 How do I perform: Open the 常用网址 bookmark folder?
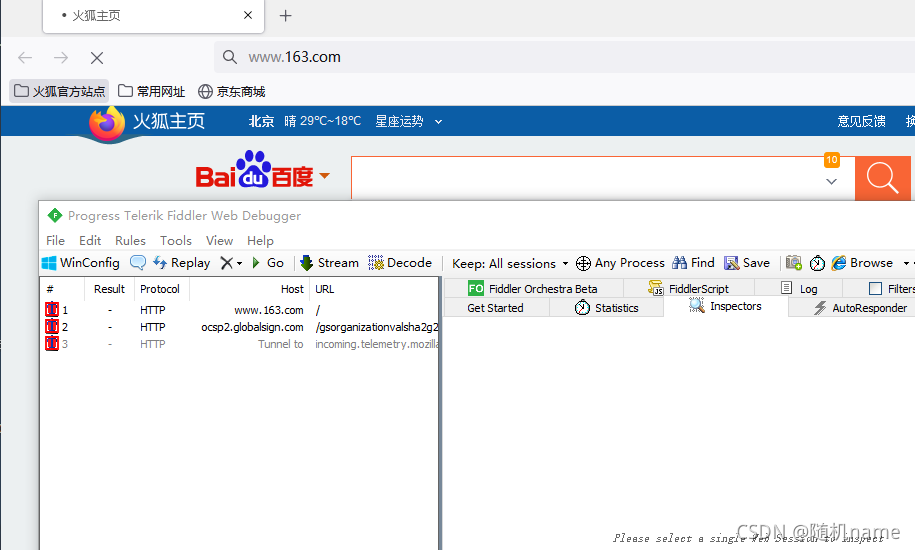(x=151, y=92)
